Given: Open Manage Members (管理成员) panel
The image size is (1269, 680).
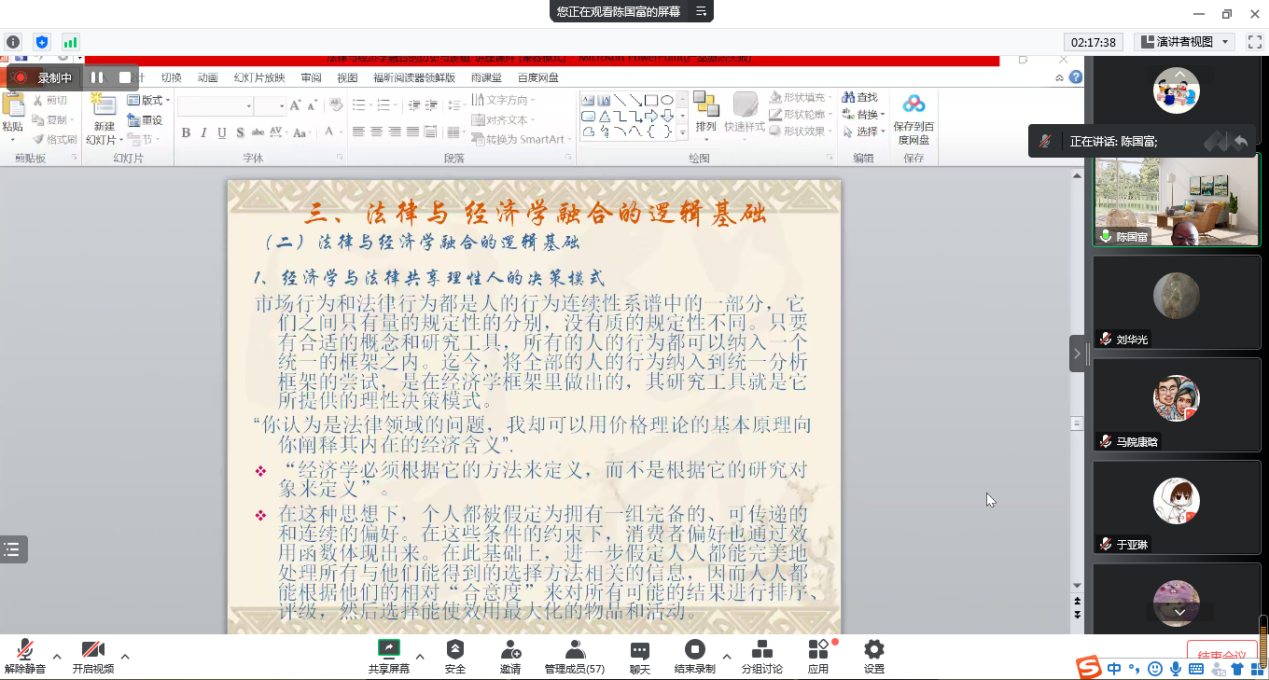Looking at the screenshot, I should point(574,655).
